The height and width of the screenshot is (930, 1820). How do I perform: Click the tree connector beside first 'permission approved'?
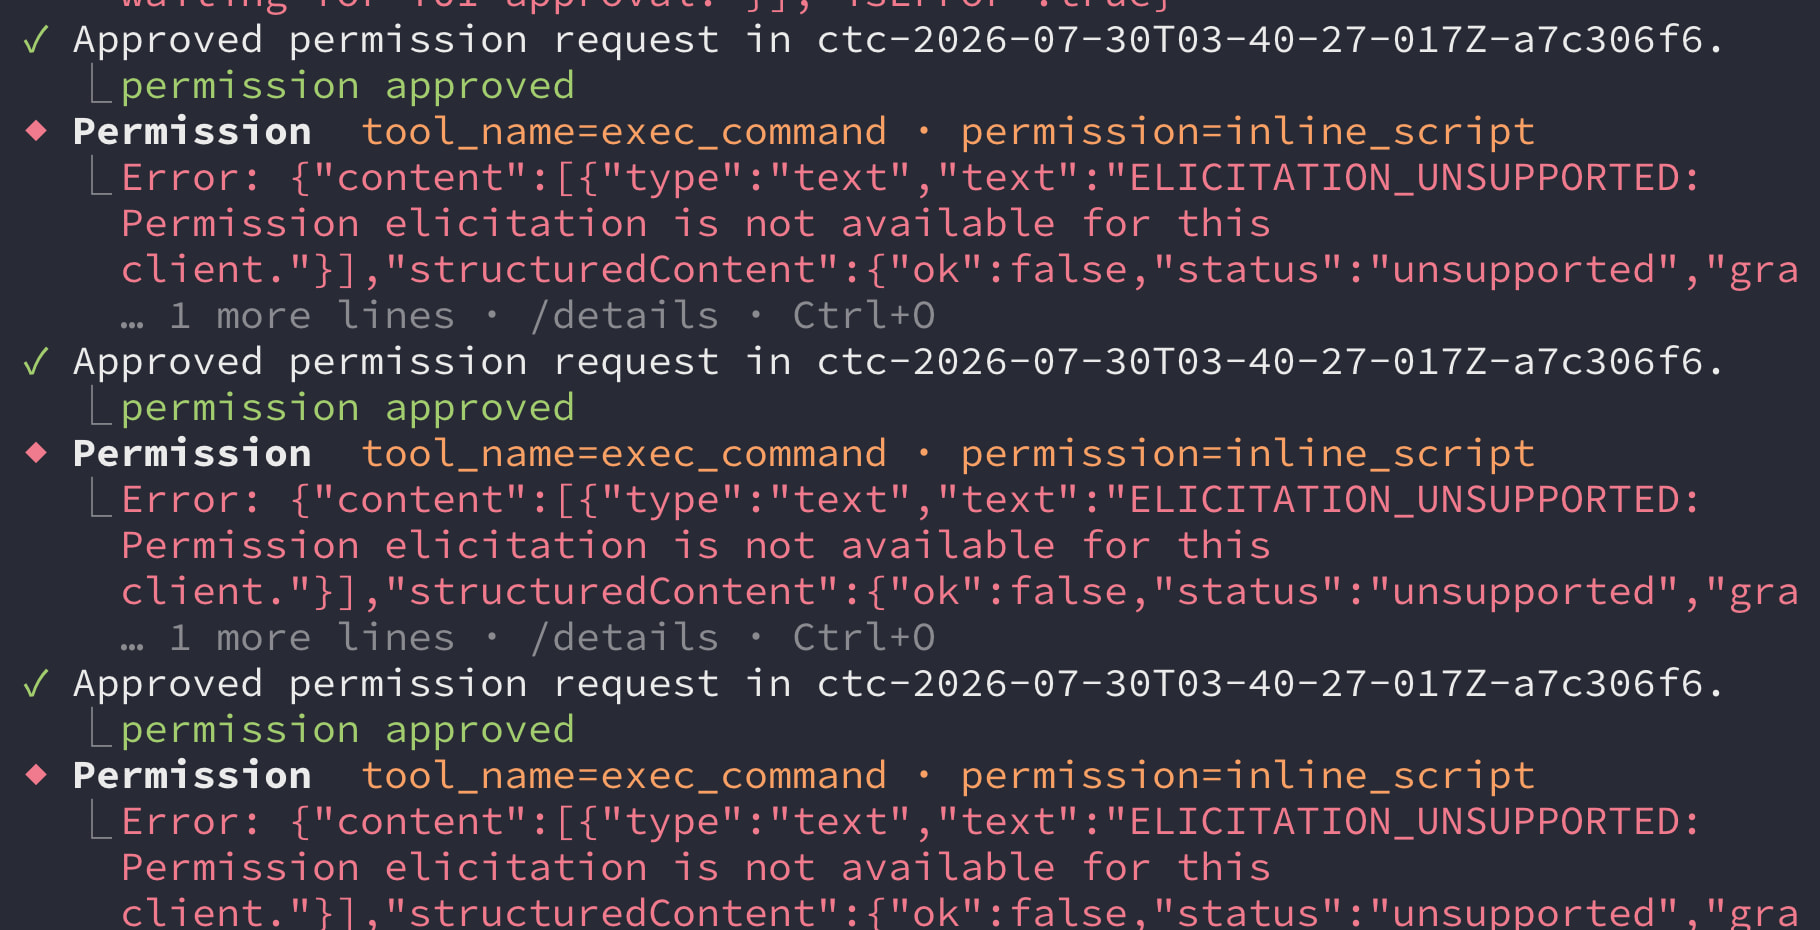tap(100, 84)
